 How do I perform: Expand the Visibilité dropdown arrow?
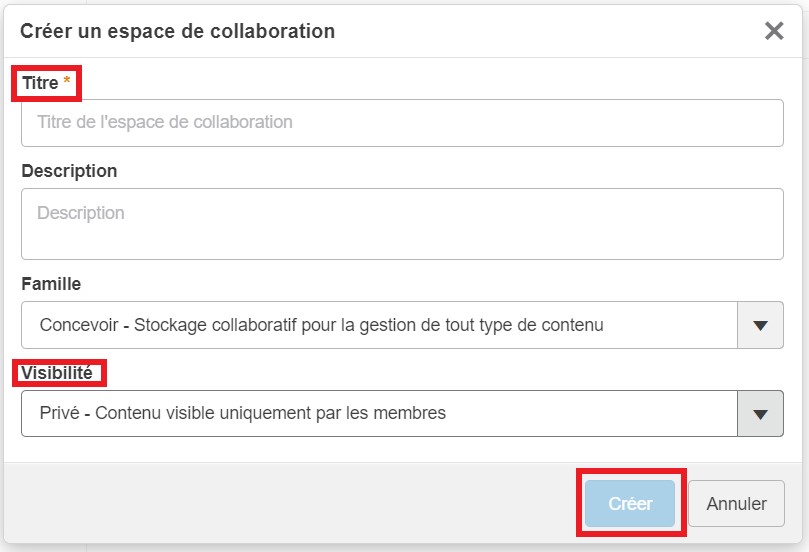(760, 413)
